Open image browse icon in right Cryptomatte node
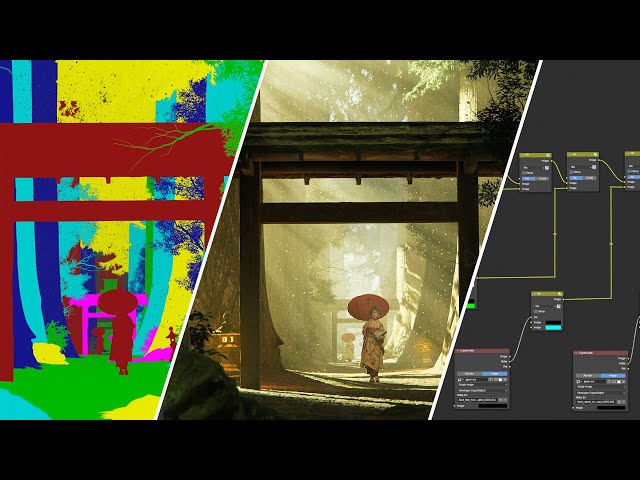The image size is (640, 480). click(579, 382)
